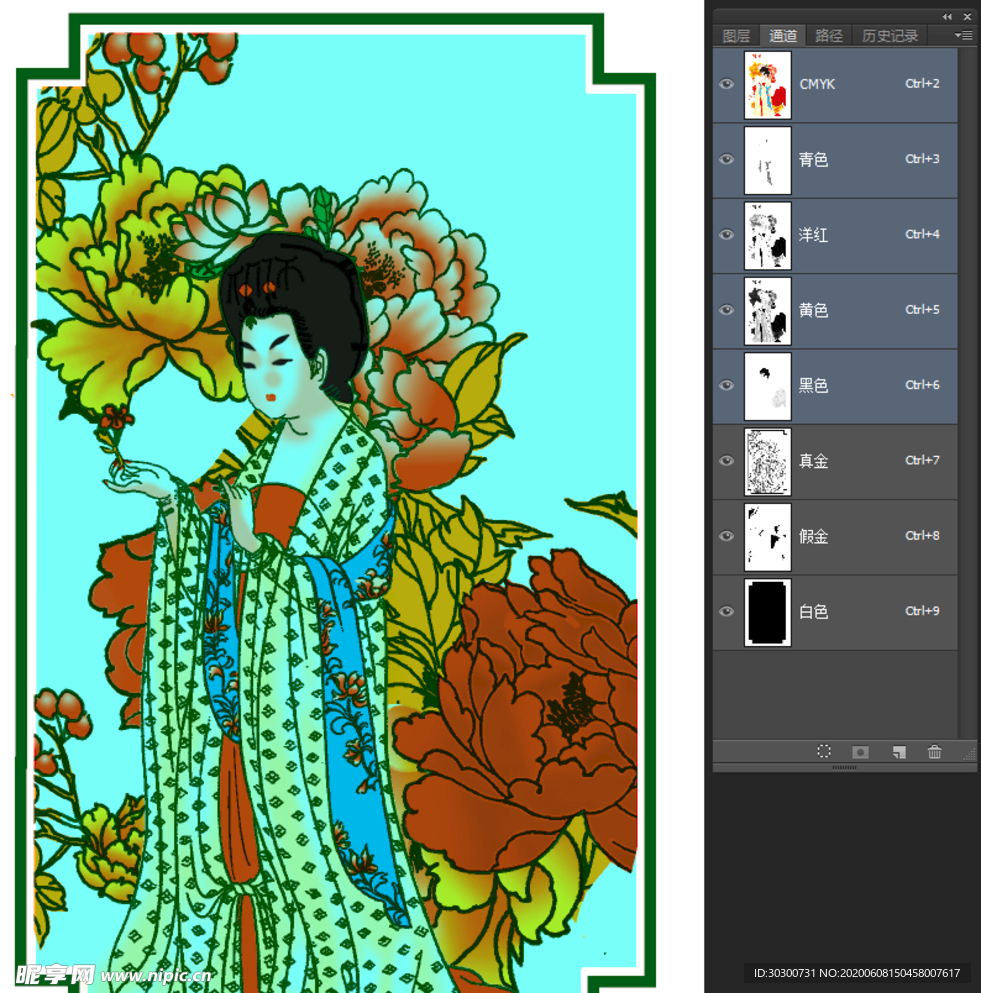Select the 洋红 channel row
Image resolution: width=981 pixels, height=993 pixels.
(850, 235)
